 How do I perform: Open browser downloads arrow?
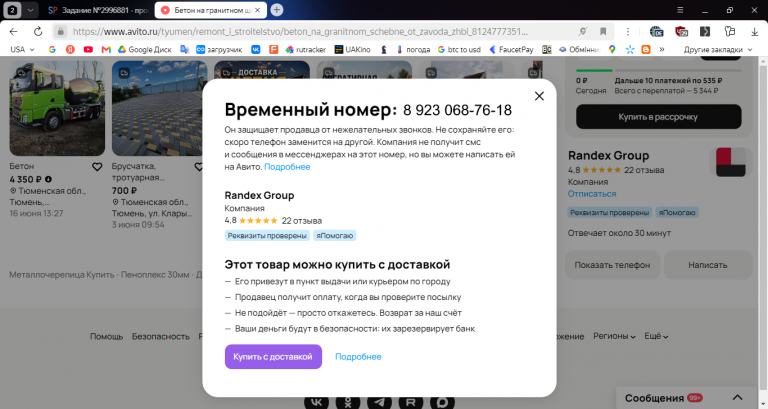point(754,32)
